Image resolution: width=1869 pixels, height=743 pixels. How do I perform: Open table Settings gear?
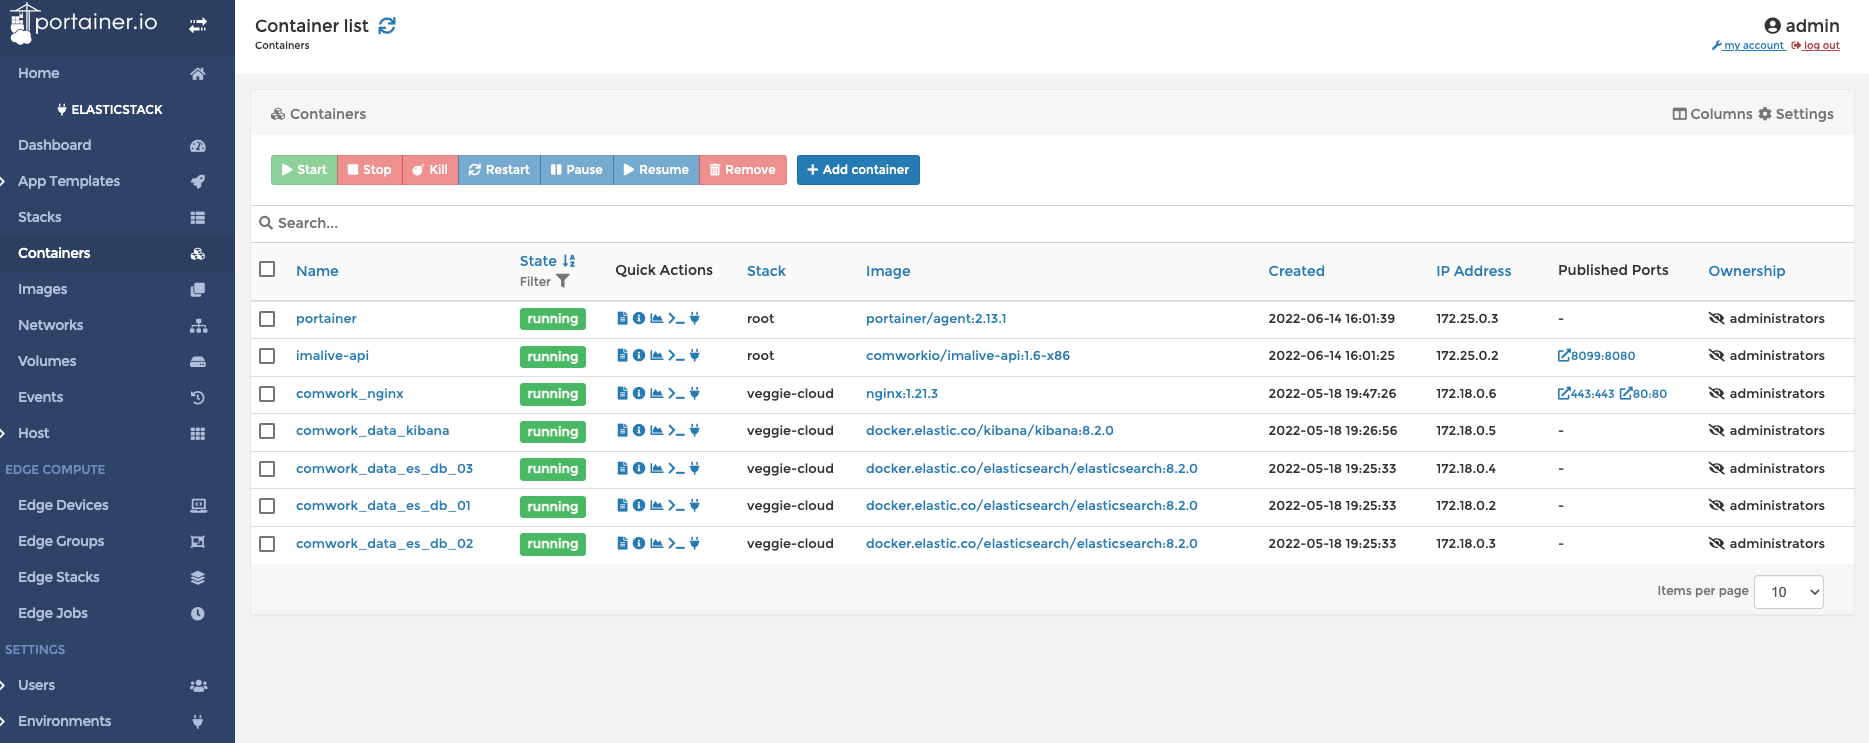(x=1796, y=114)
